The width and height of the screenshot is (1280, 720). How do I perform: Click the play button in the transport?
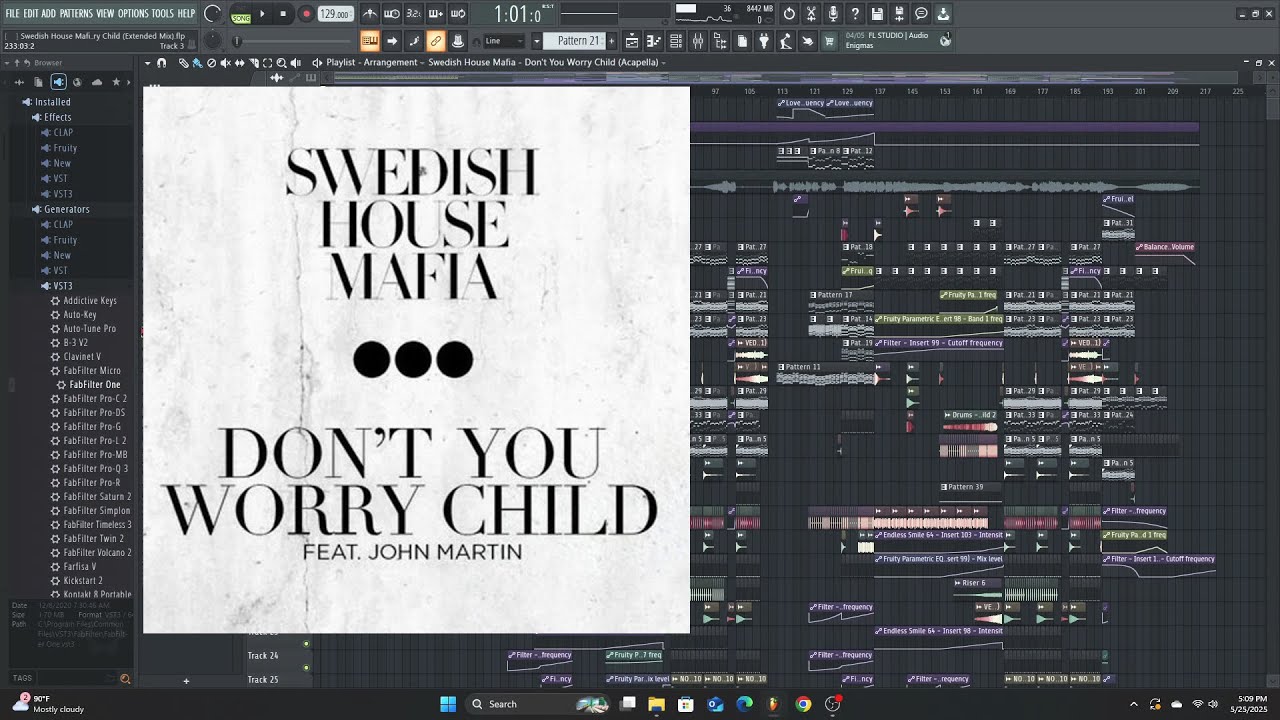click(263, 14)
